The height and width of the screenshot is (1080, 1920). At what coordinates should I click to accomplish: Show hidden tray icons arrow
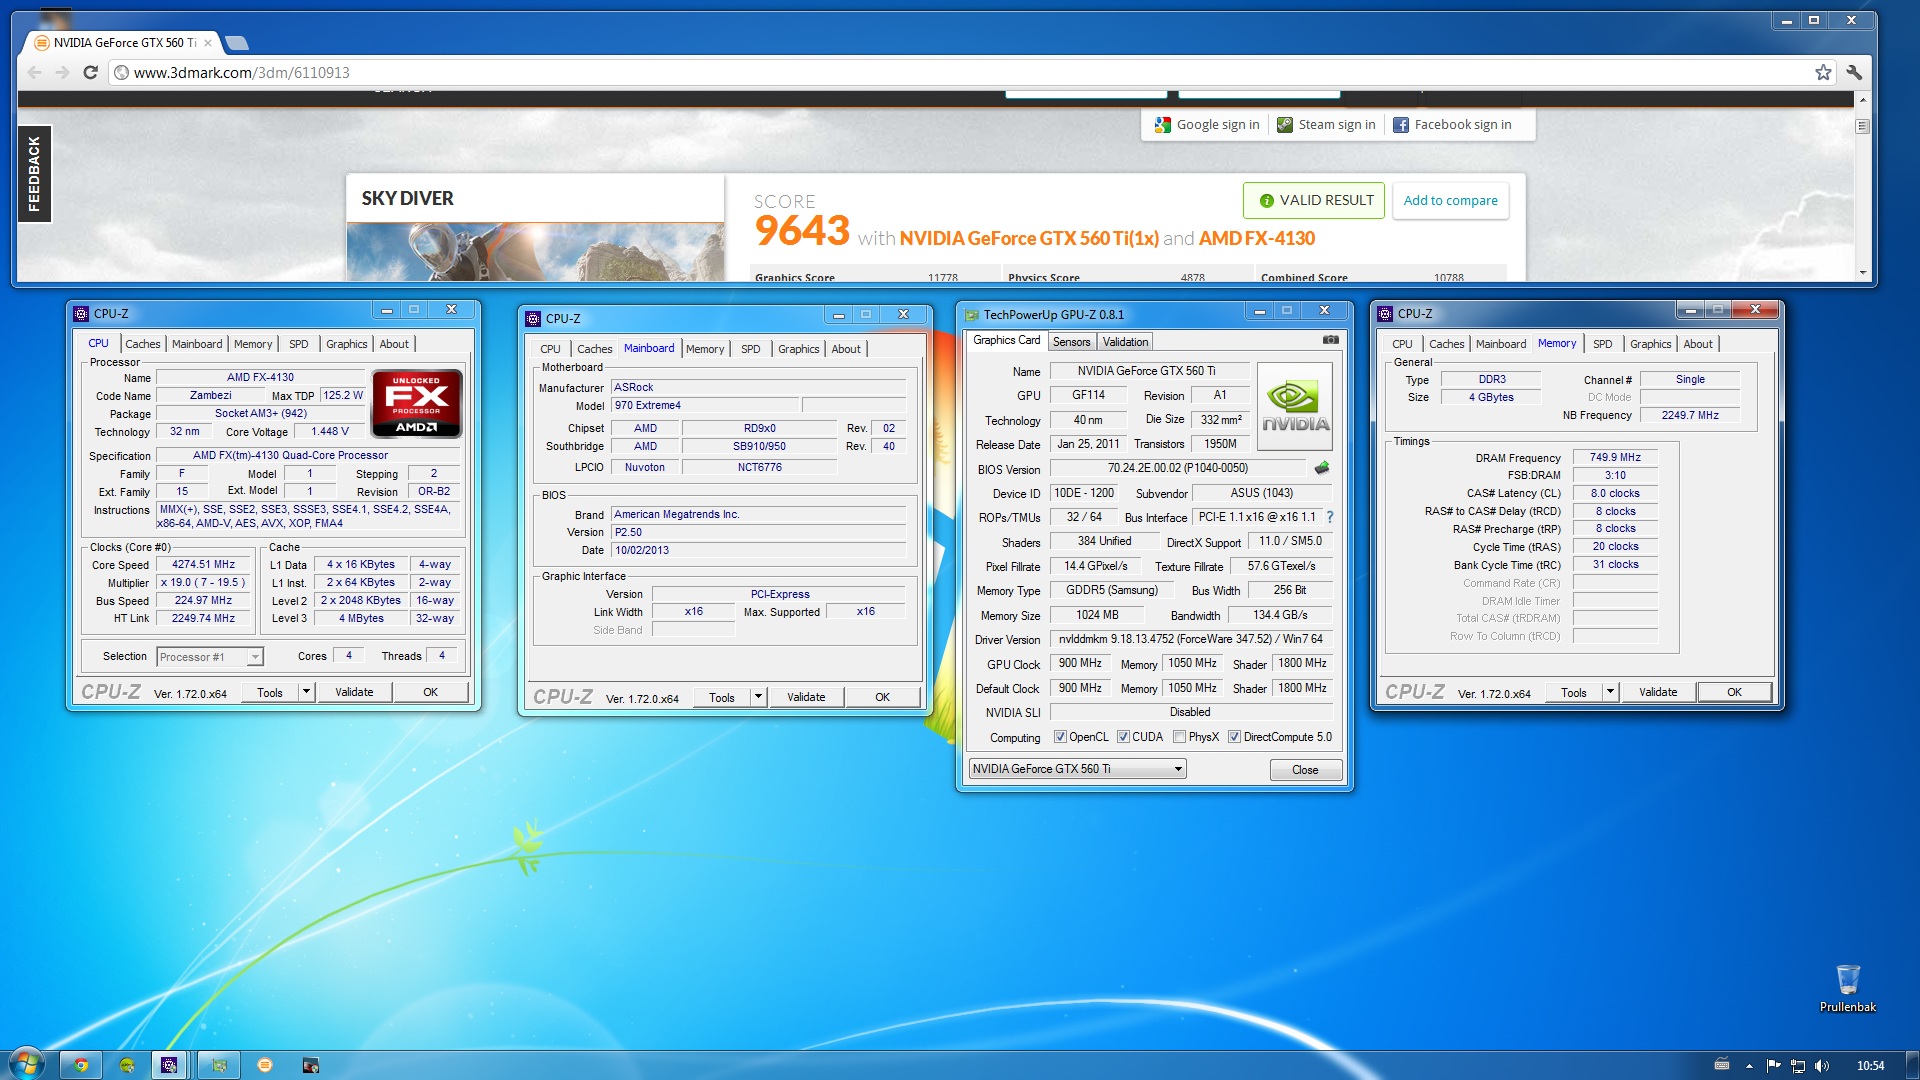tap(1749, 1066)
